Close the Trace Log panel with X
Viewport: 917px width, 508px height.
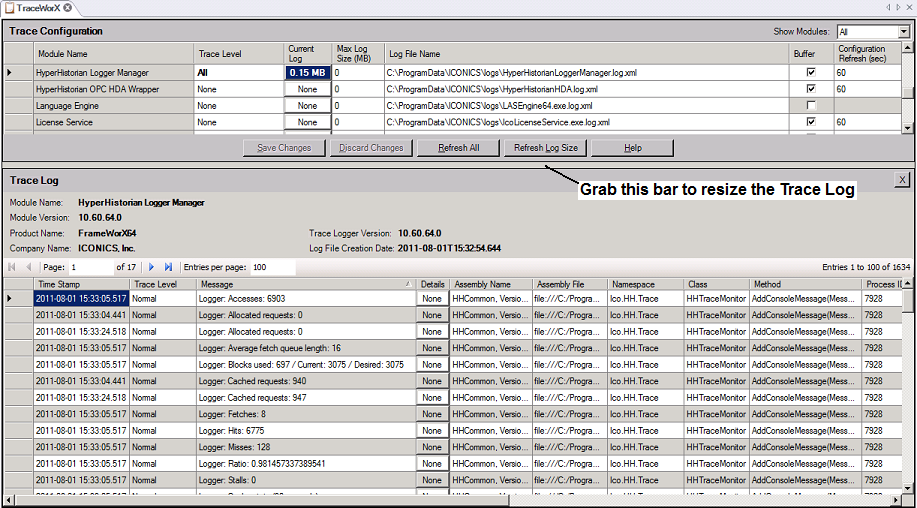tap(903, 179)
